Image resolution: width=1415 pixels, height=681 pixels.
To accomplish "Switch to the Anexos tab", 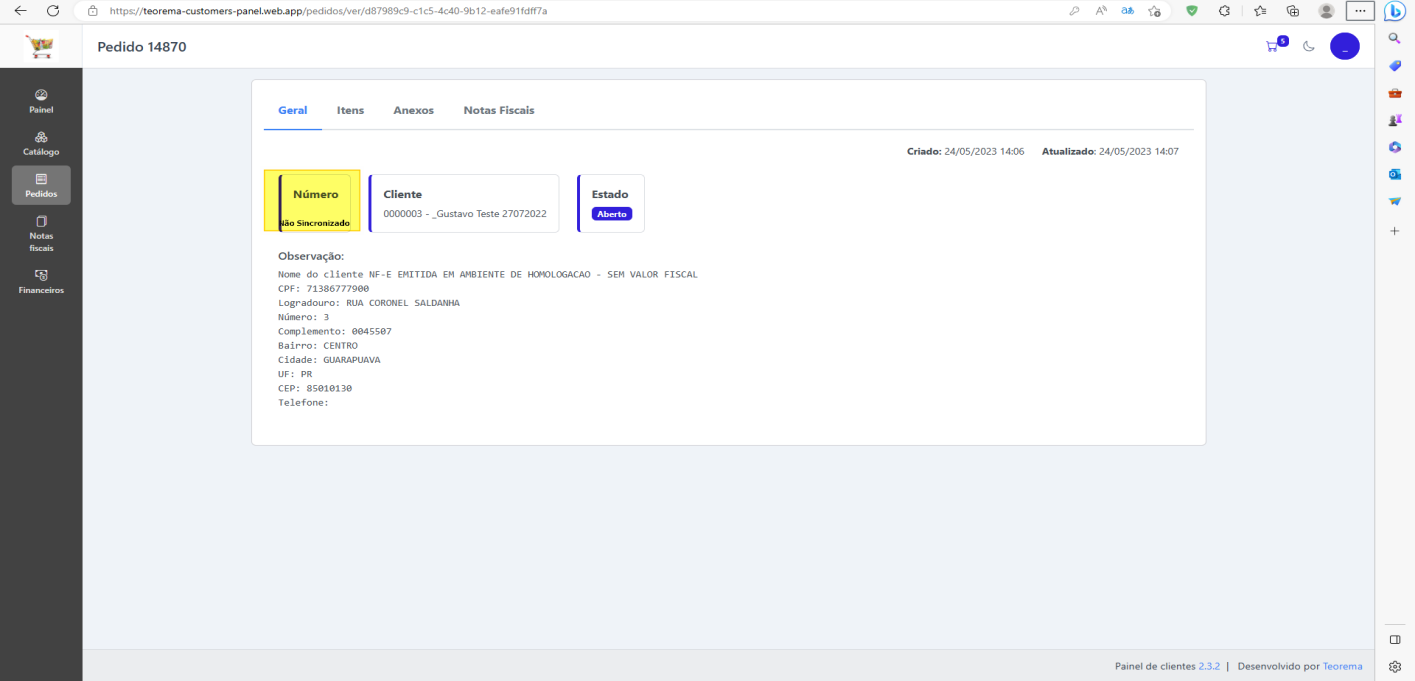I will [x=413, y=111].
